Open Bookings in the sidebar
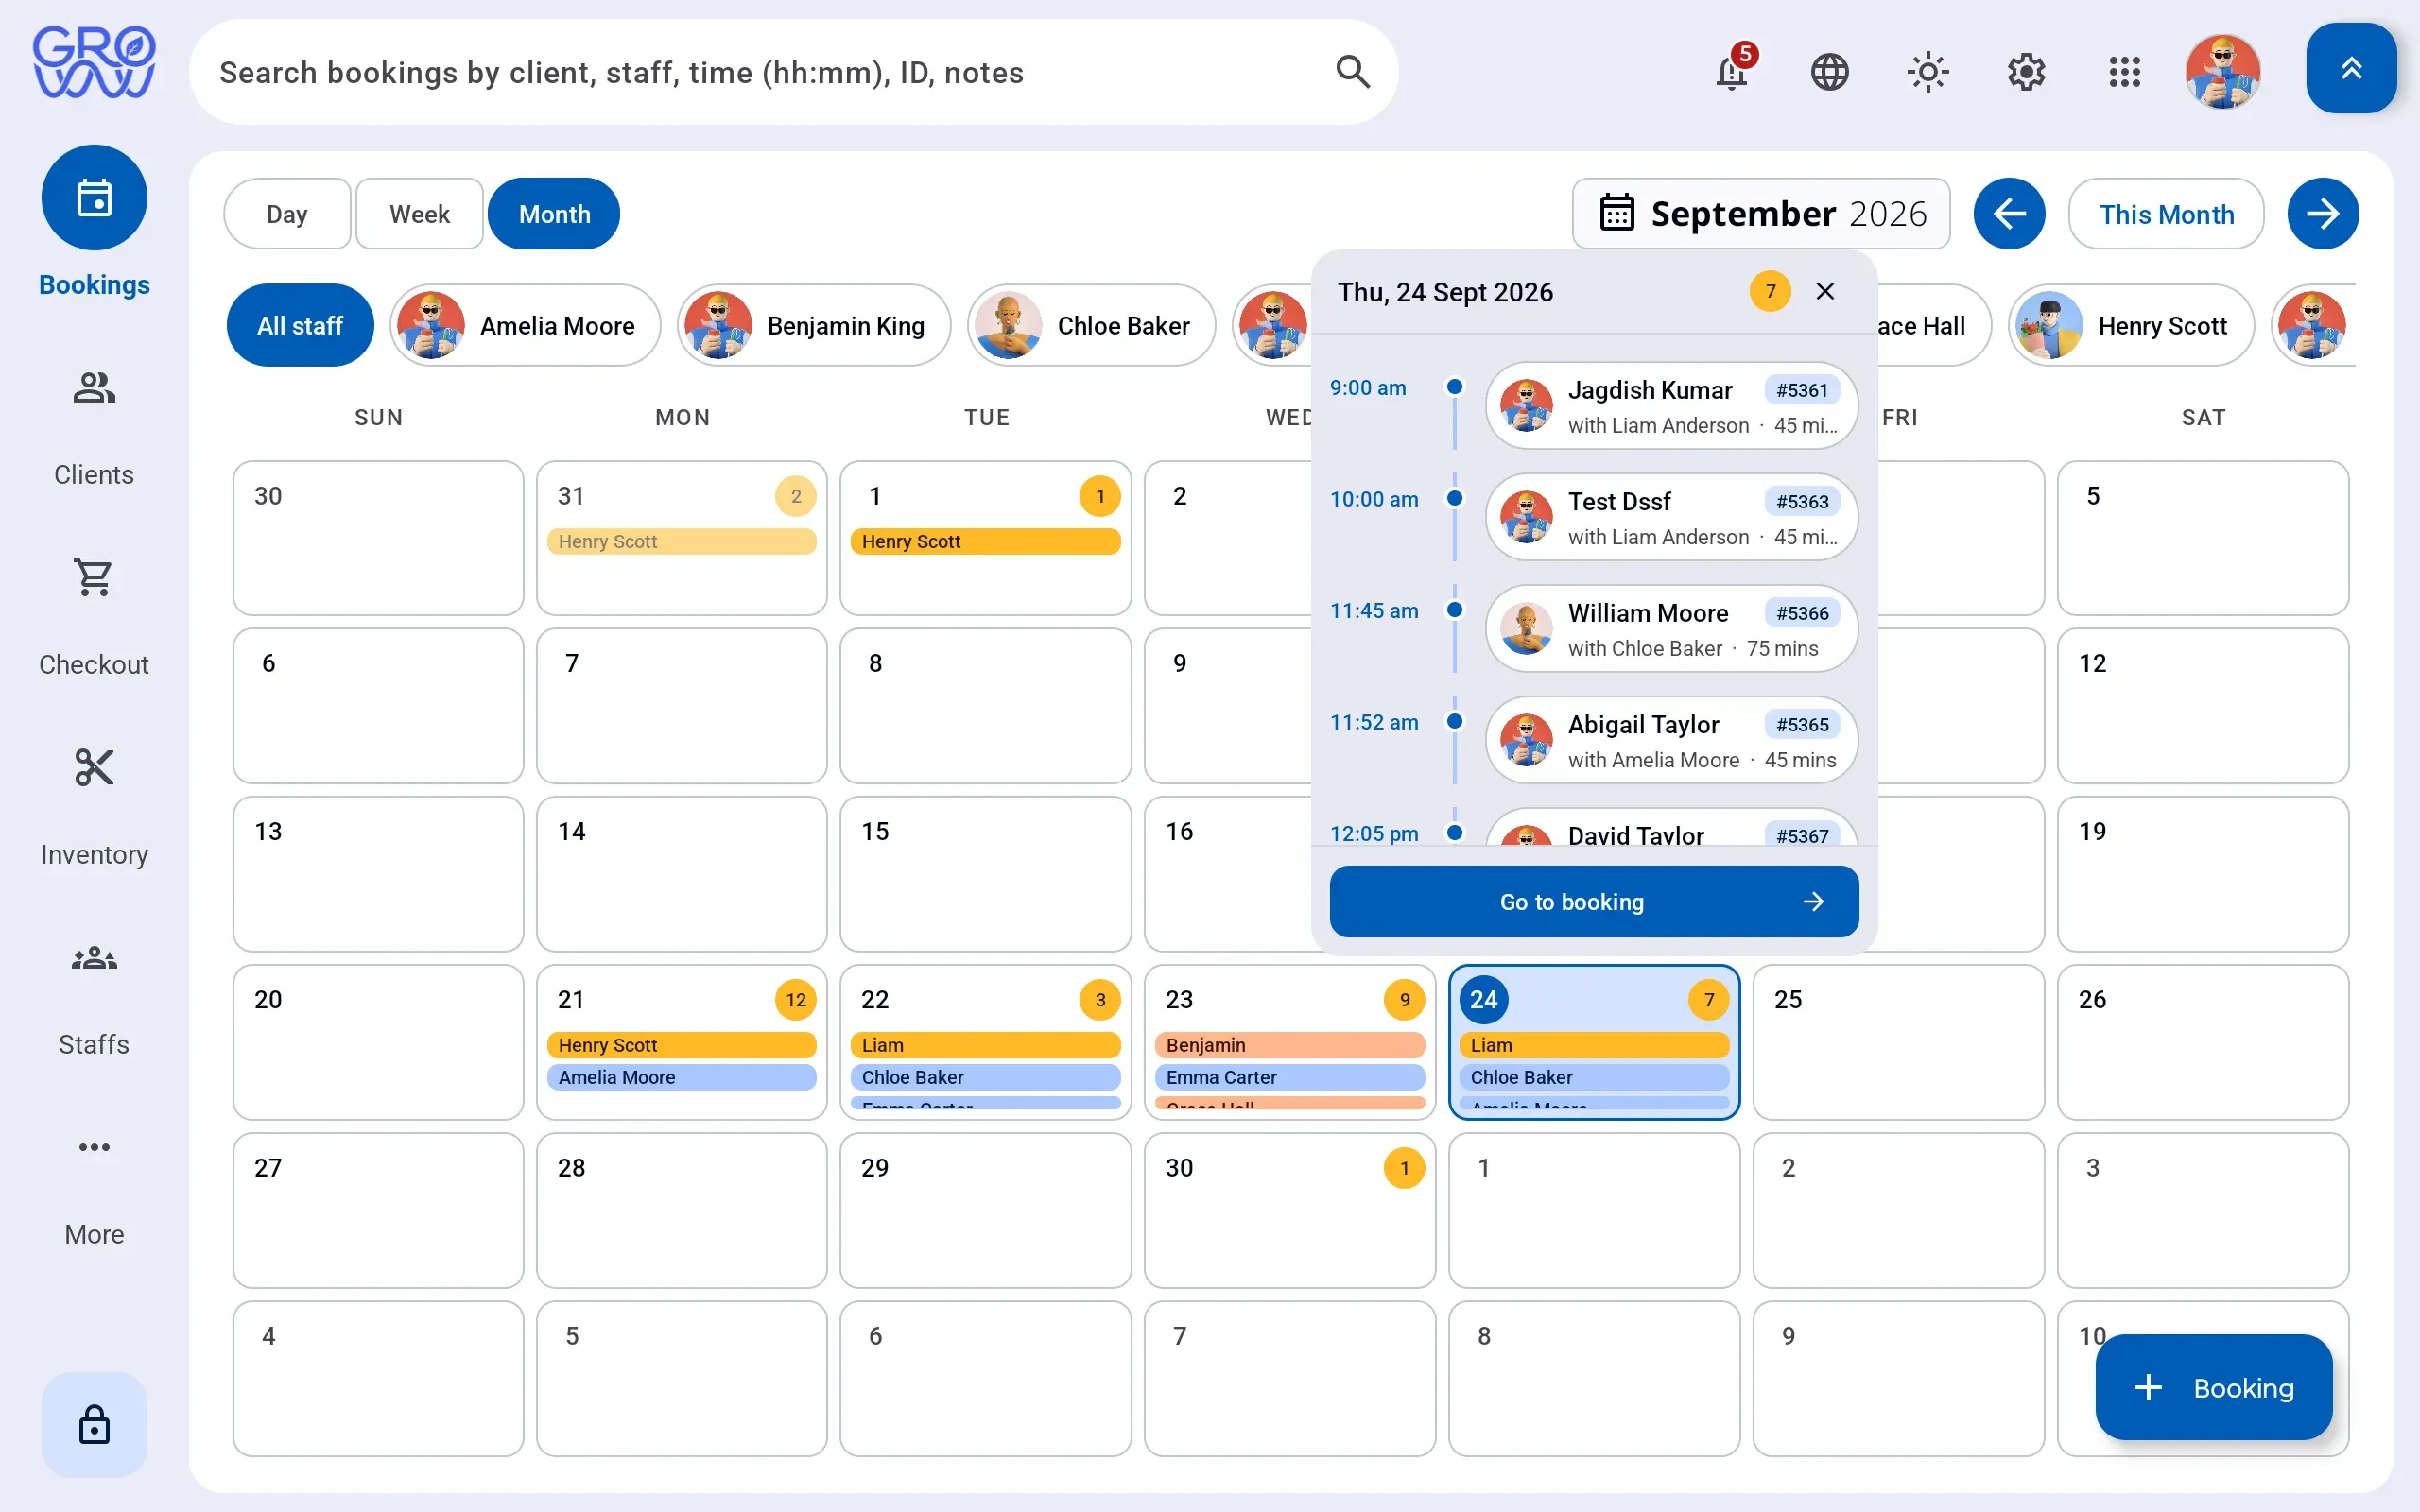 (x=94, y=223)
